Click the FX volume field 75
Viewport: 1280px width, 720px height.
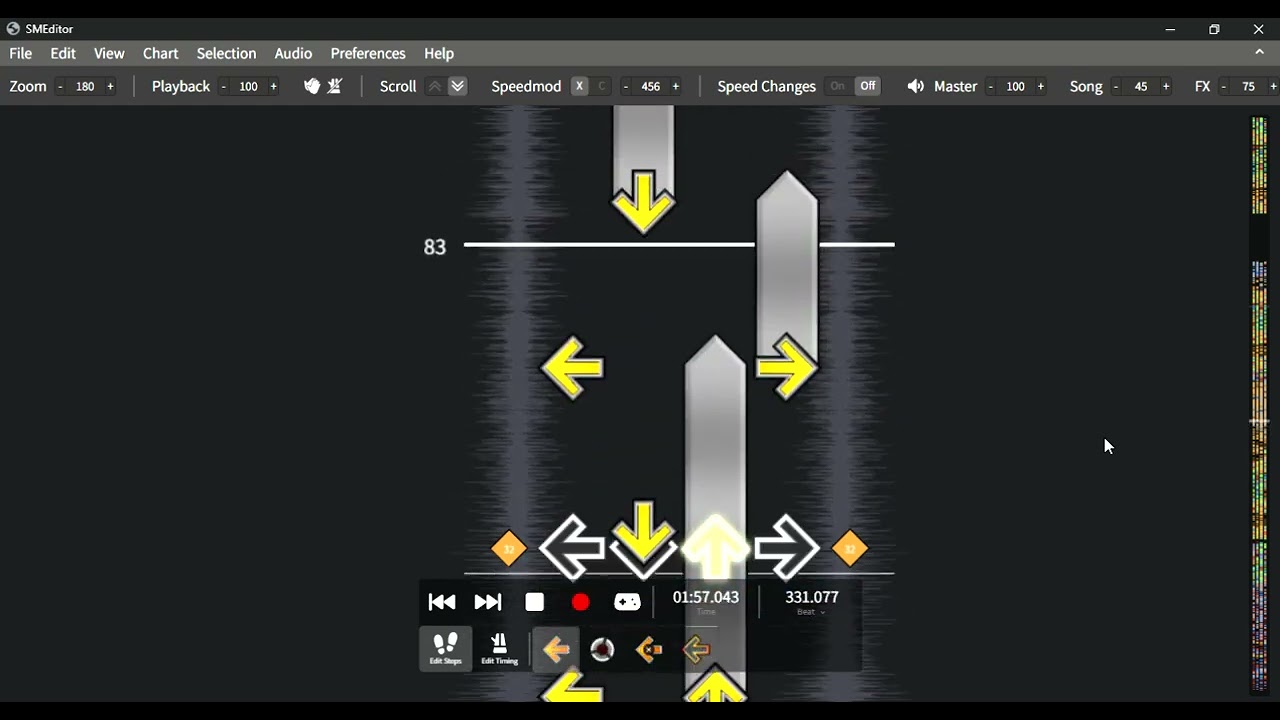[x=1248, y=86]
